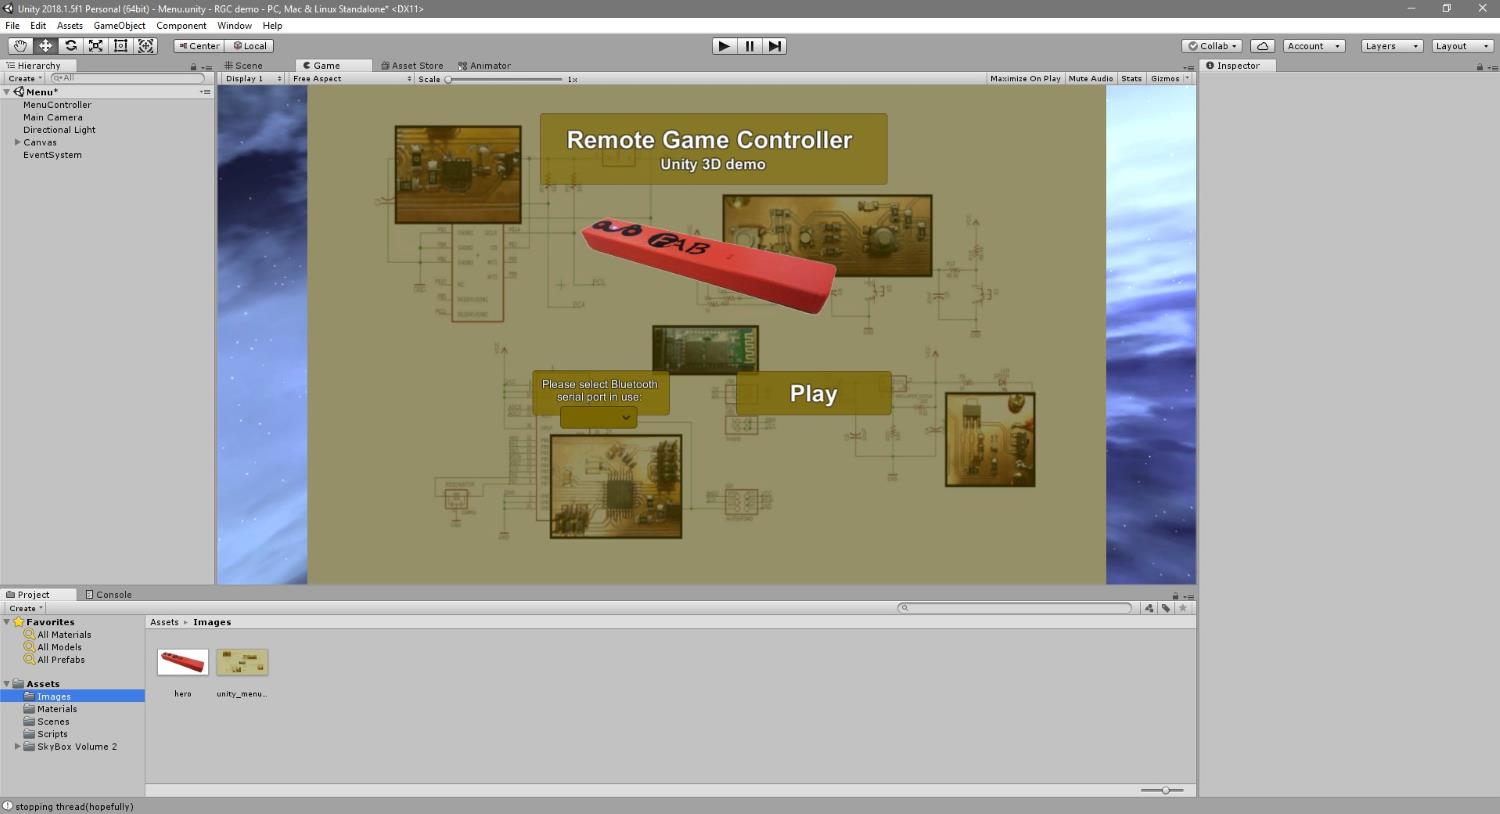This screenshot has height=814, width=1500.
Task: Open Bluetooth serial port dropdown
Action: [598, 418]
